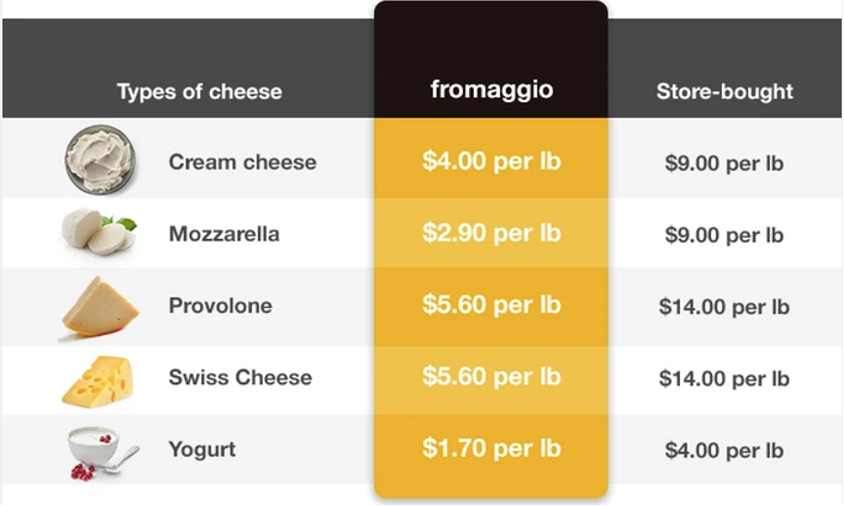This screenshot has width=844, height=506.
Task: Click store-bought $14.00 per lb Swiss cheese price
Action: pyautogui.click(x=724, y=379)
